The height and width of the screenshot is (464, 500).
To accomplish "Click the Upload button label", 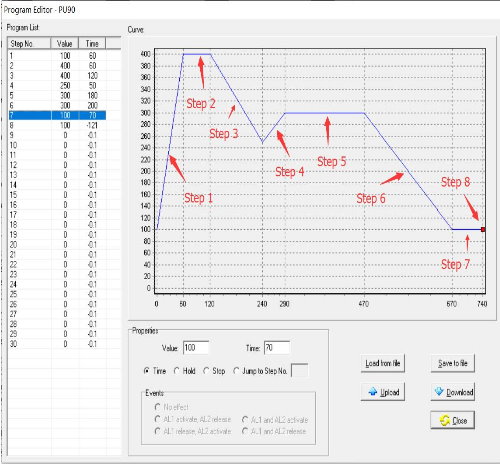I will coord(390,392).
